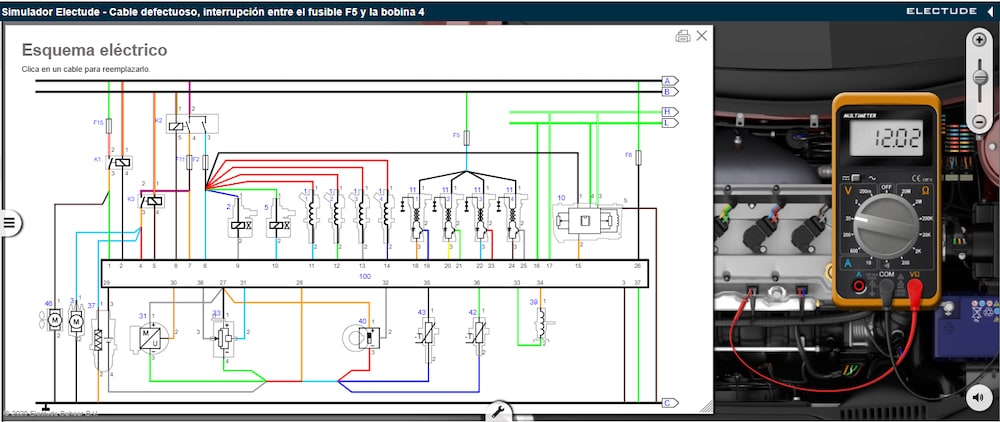This screenshot has height=422, width=1000.
Task: Select fuse F6 in the schematic
Action: (638, 157)
